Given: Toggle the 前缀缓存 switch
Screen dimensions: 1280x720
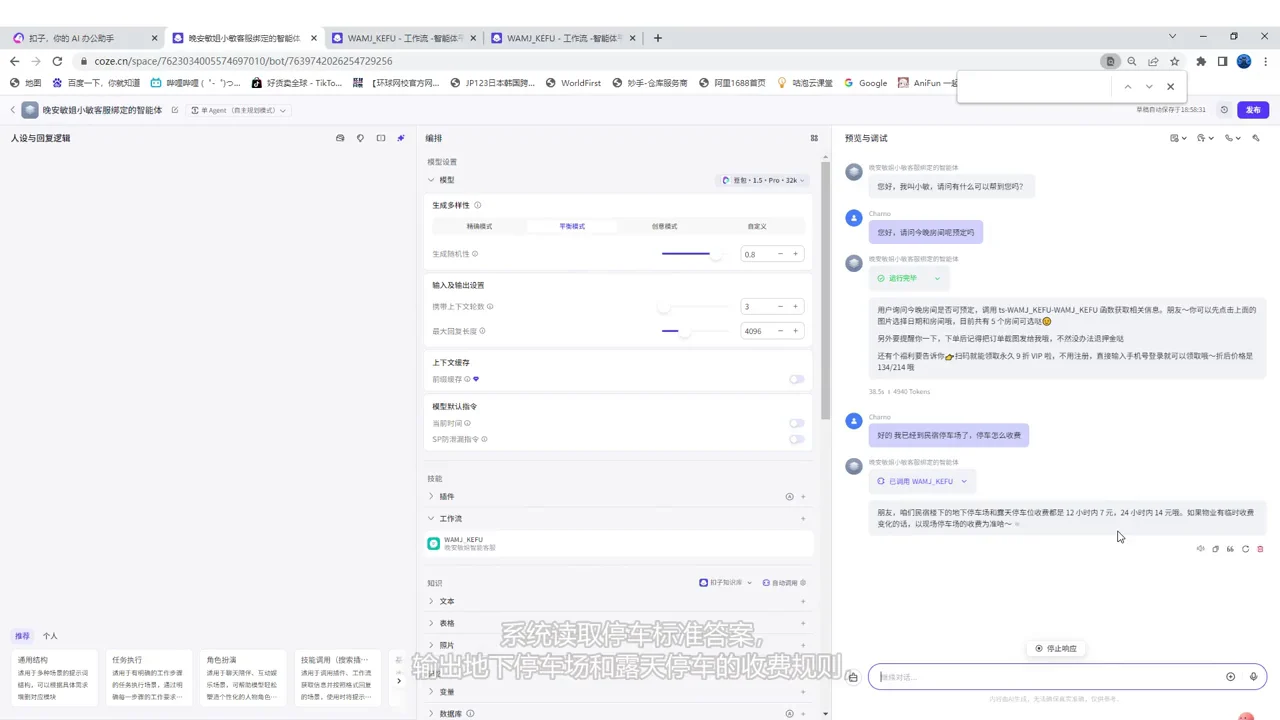Looking at the screenshot, I should pyautogui.click(x=796, y=379).
